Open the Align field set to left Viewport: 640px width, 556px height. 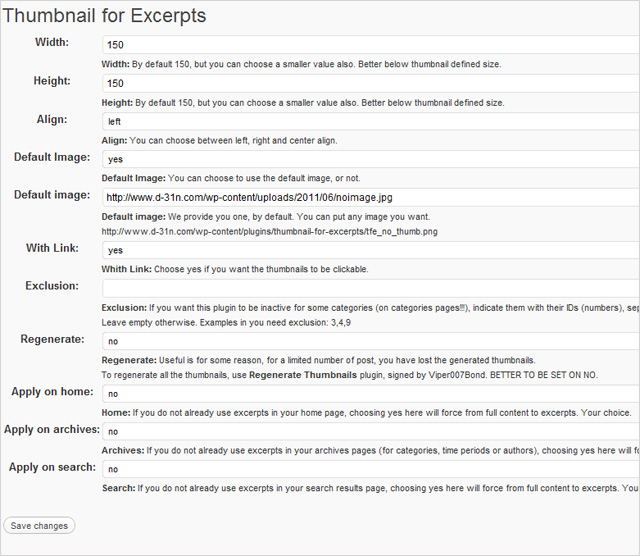(370, 122)
